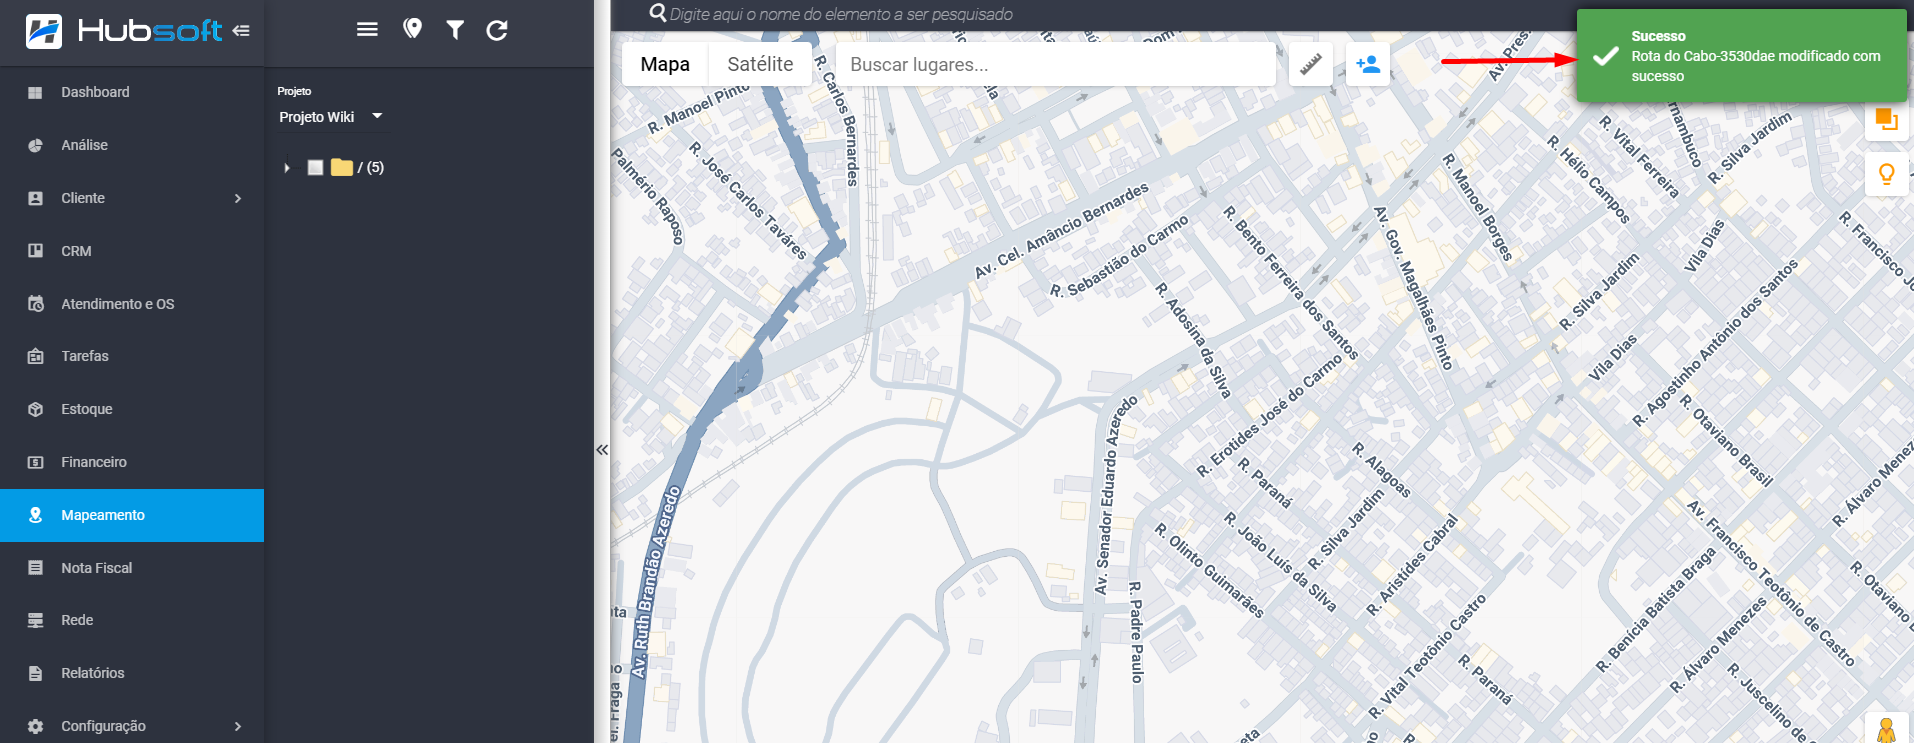The image size is (1914, 743).
Task: Select the ruler measure tool
Action: click(1310, 64)
